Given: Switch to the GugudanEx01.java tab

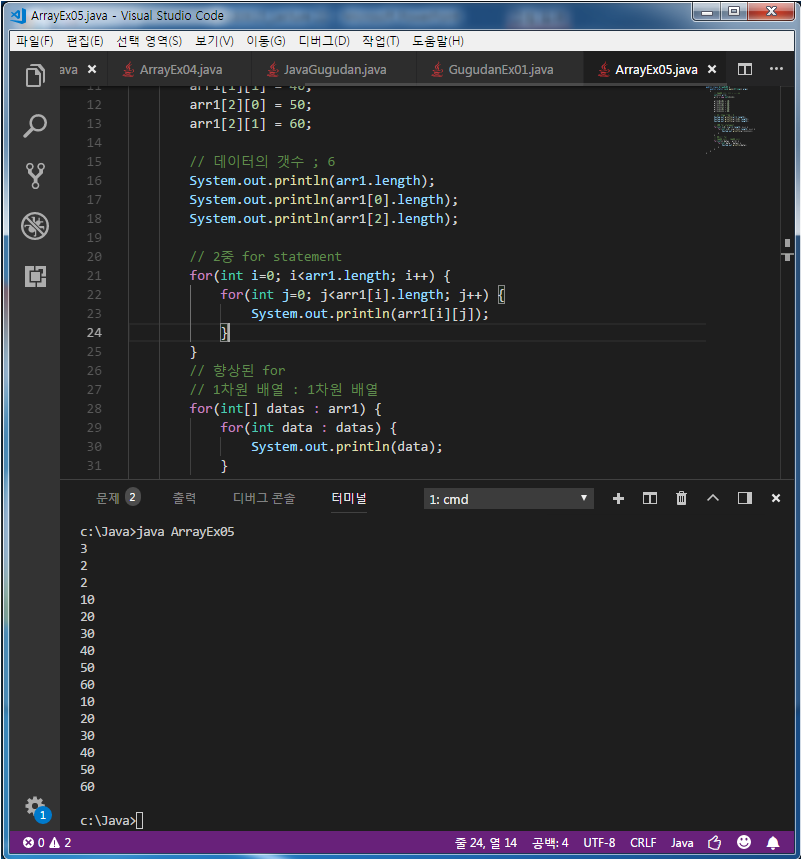Looking at the screenshot, I should pos(499,70).
